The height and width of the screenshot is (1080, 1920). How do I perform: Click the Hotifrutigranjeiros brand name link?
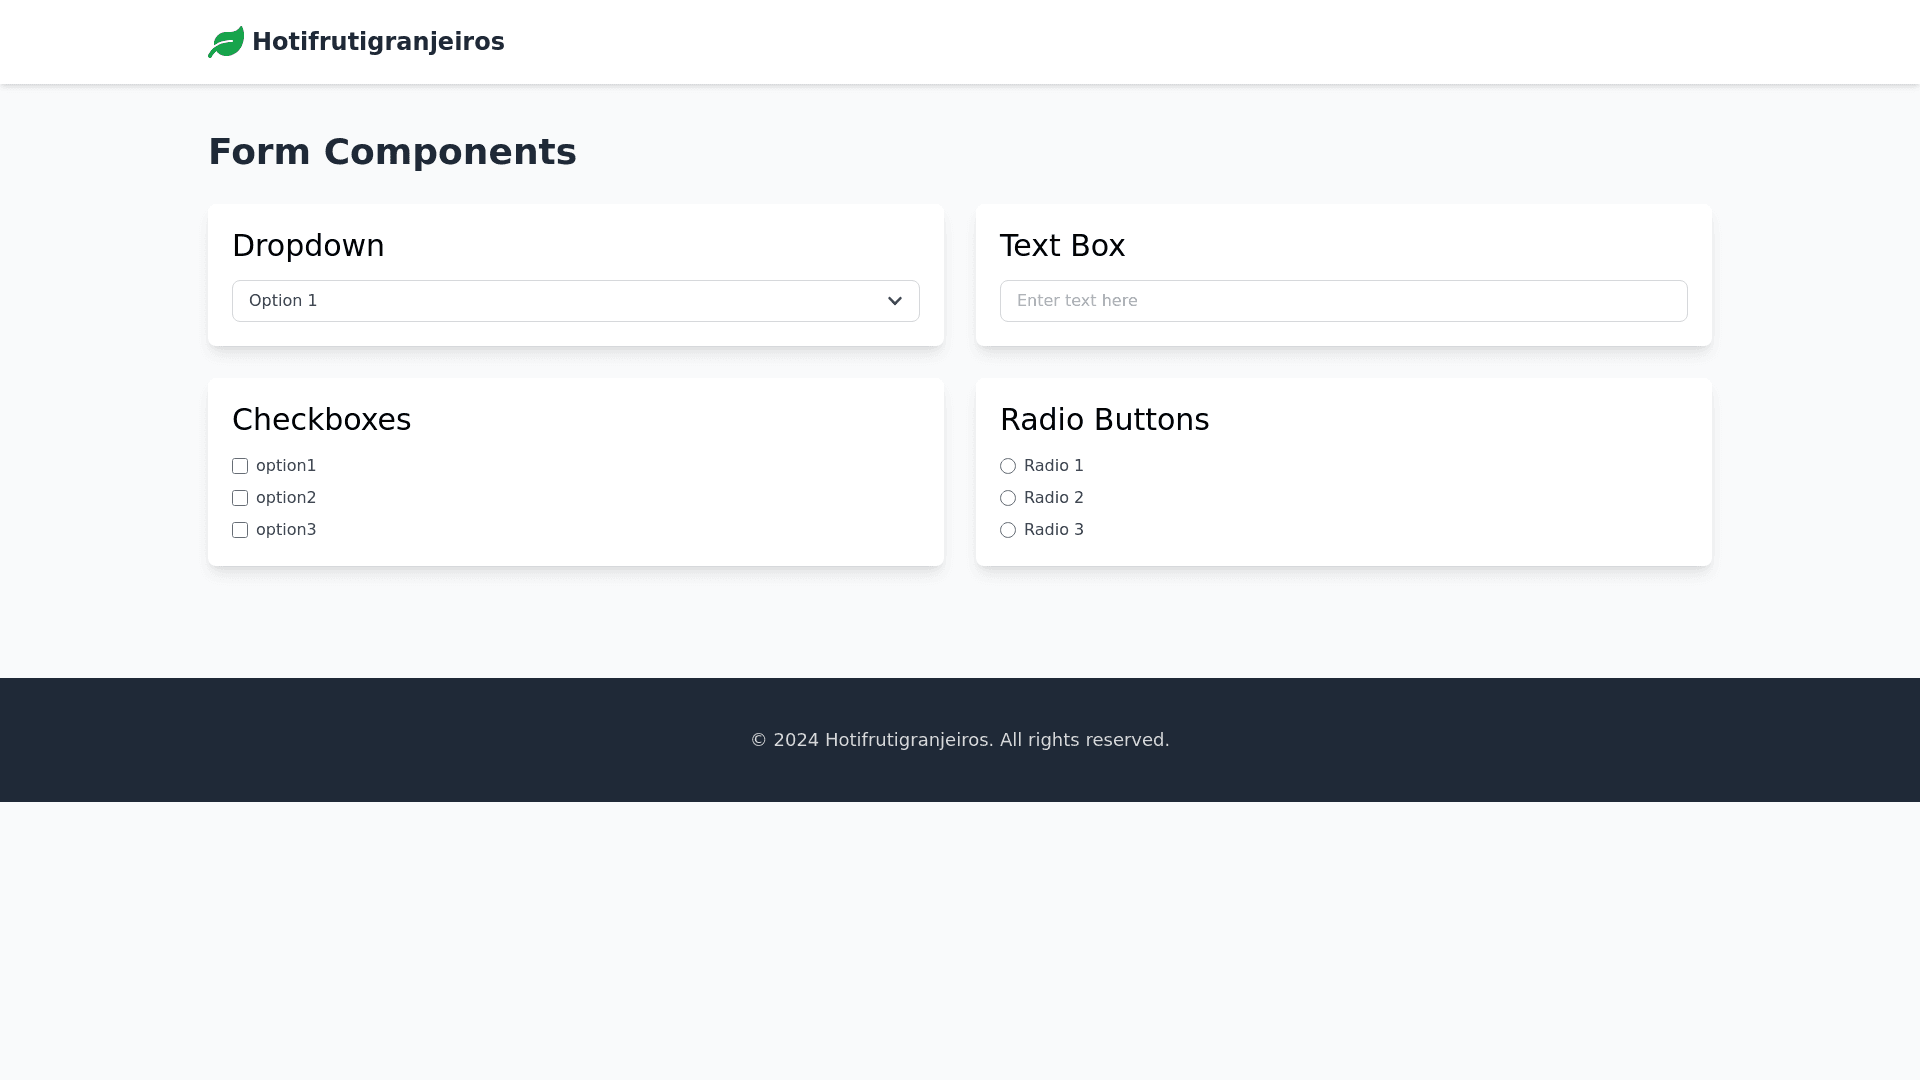click(378, 42)
